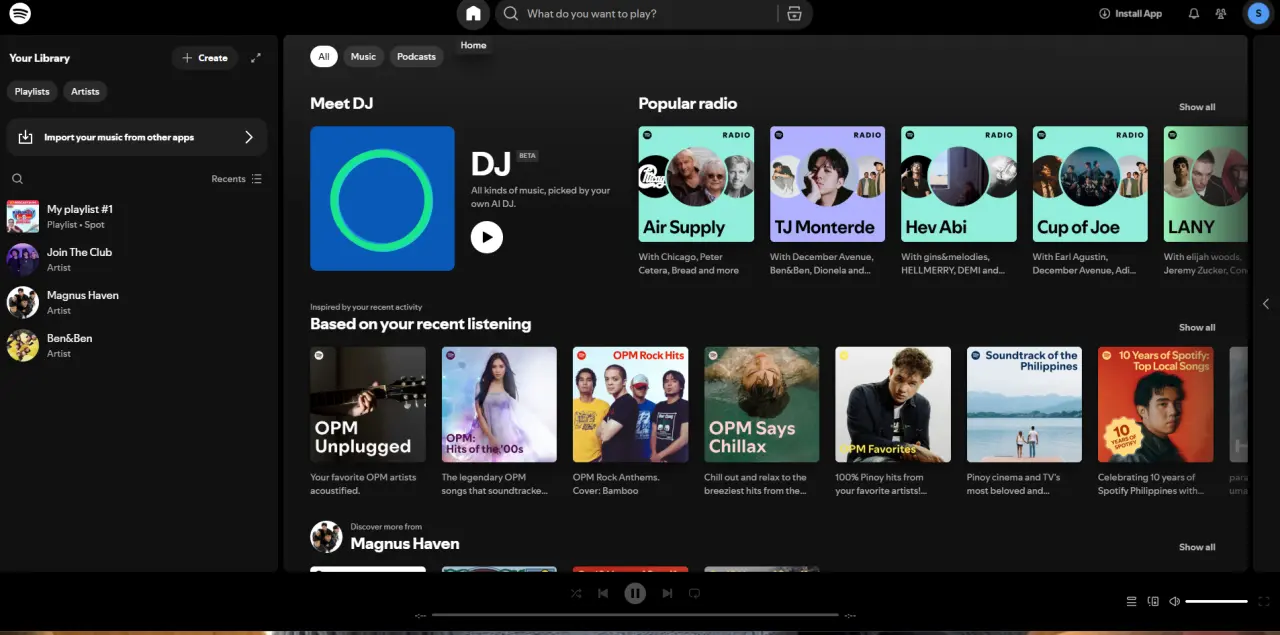Open the Recents sort dropdown
Image resolution: width=1280 pixels, height=635 pixels.
(x=236, y=179)
